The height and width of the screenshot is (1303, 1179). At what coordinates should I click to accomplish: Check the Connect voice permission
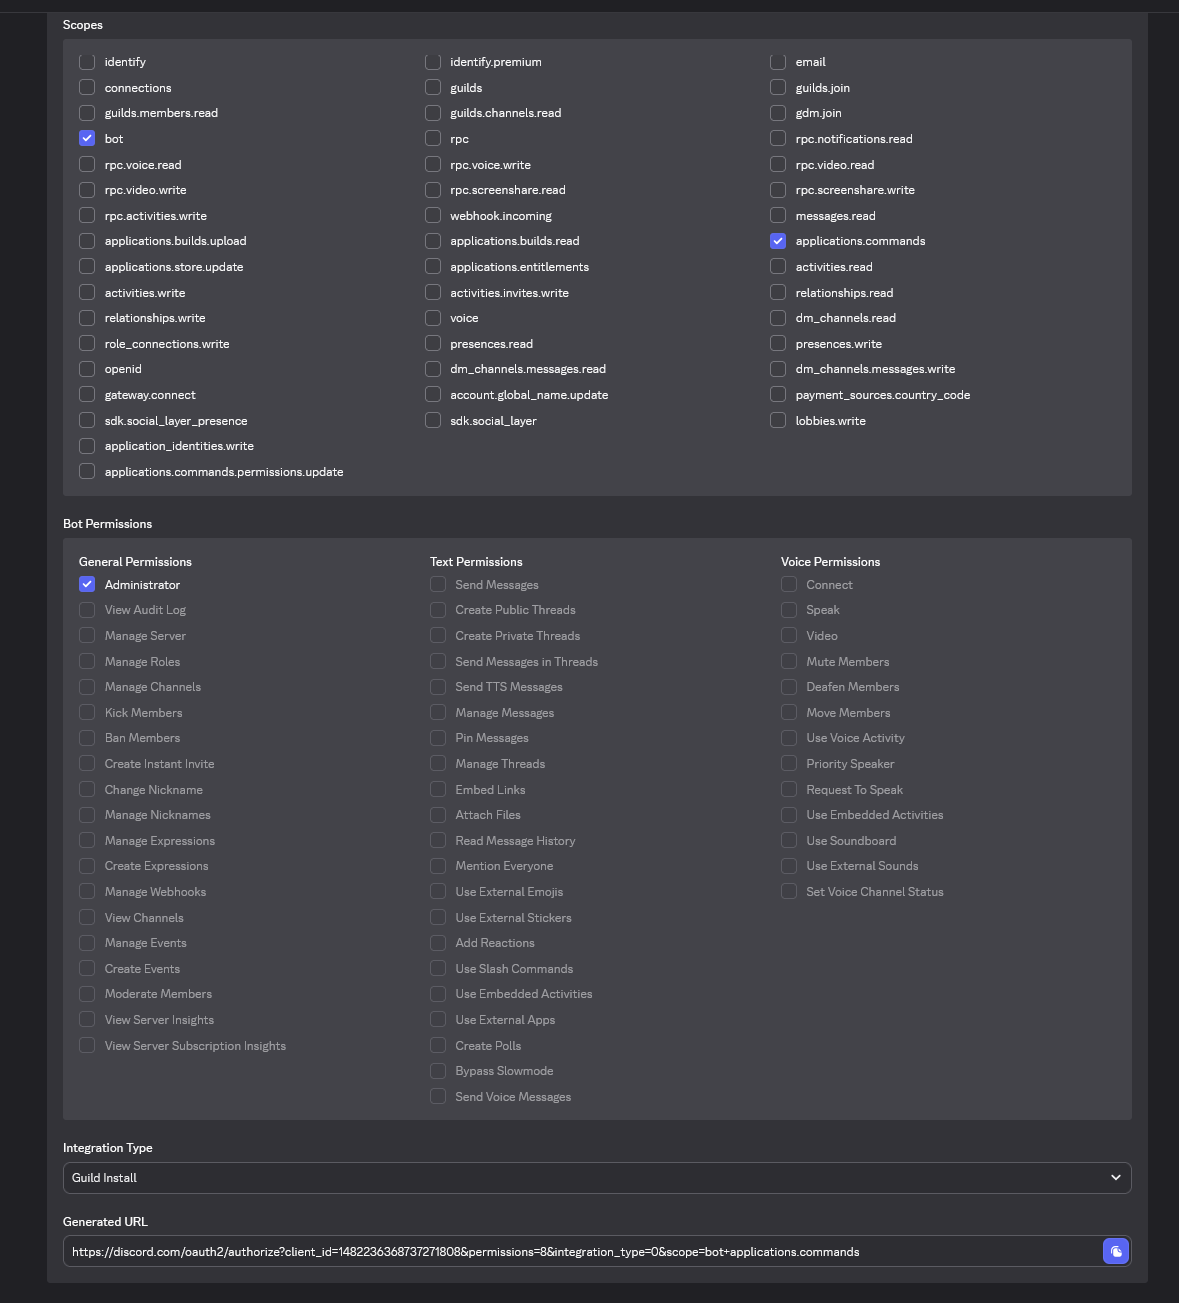pyautogui.click(x=789, y=584)
